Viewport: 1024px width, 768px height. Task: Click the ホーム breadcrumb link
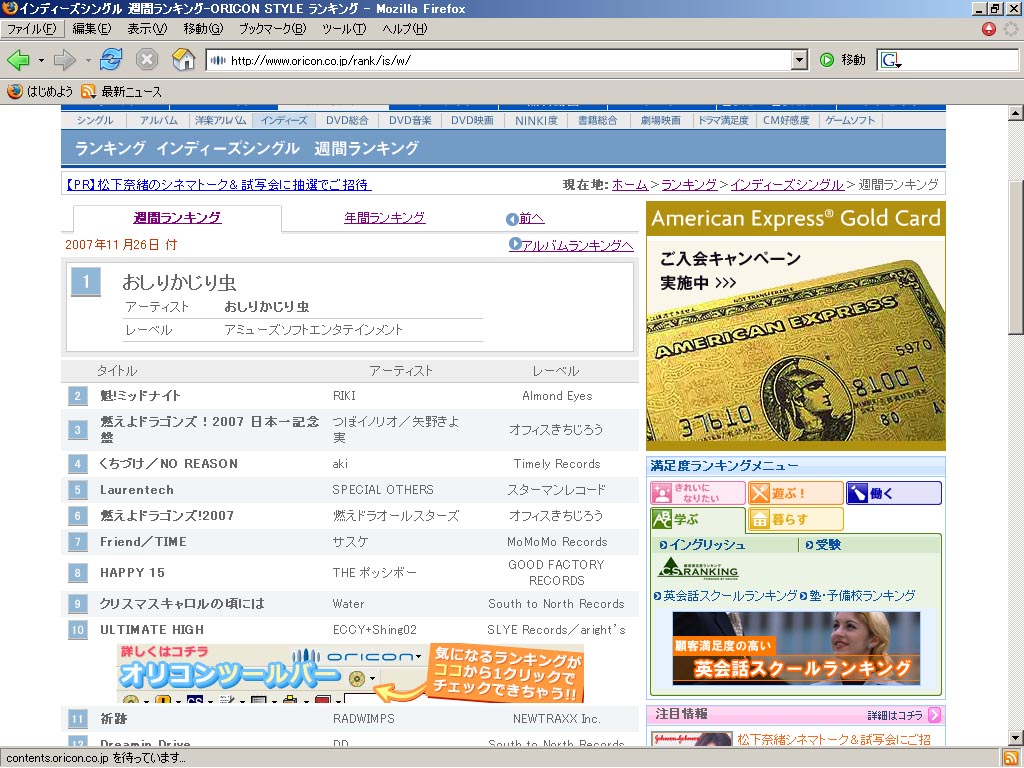coord(630,185)
